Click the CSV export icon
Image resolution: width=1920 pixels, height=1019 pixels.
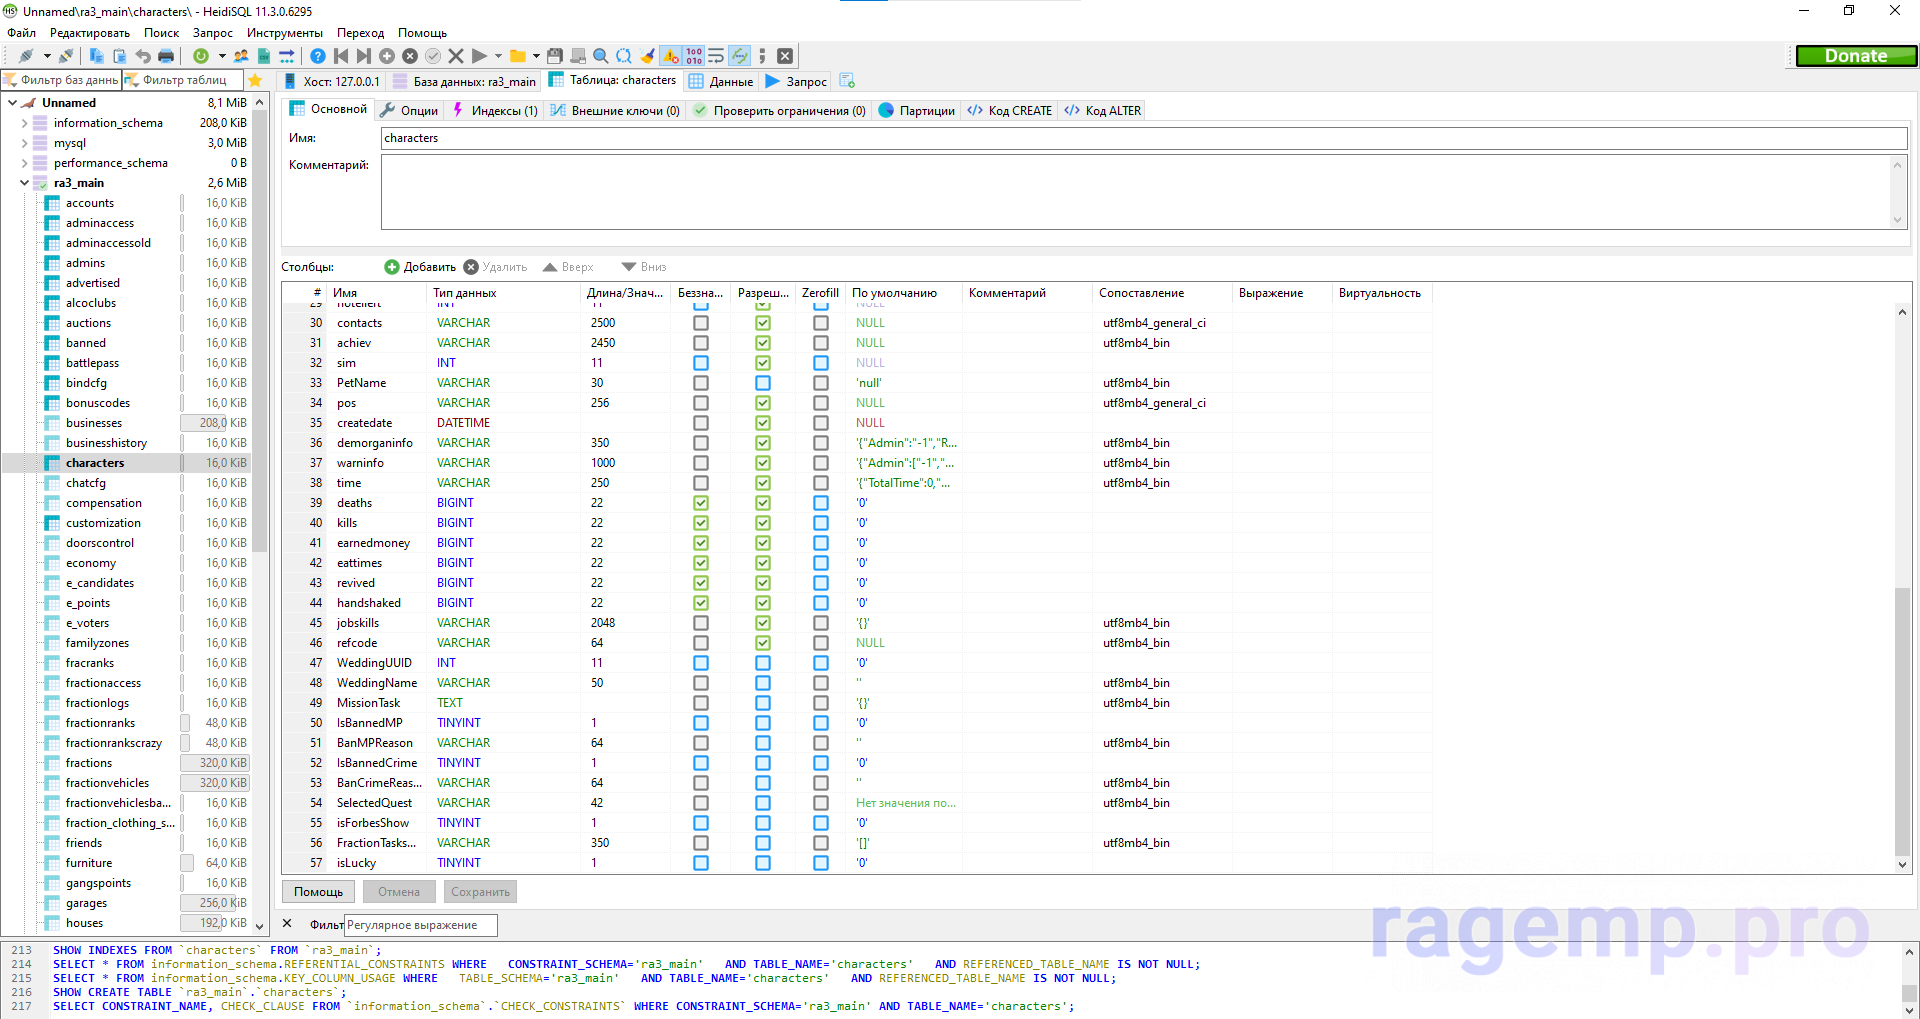[264, 56]
